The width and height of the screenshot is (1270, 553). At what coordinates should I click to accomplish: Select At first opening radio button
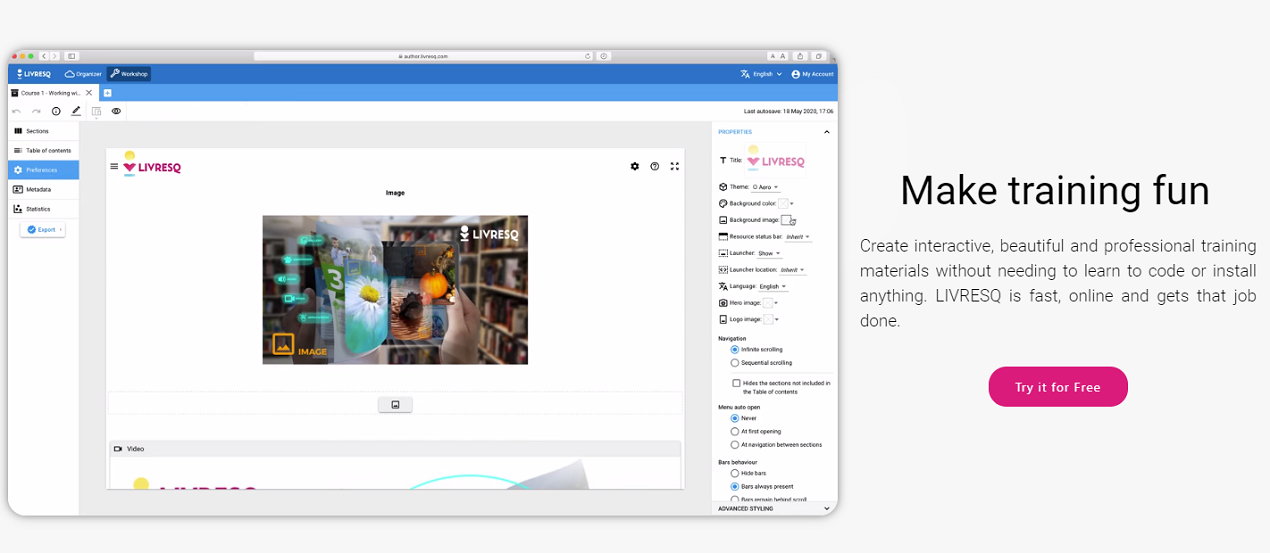coord(735,432)
